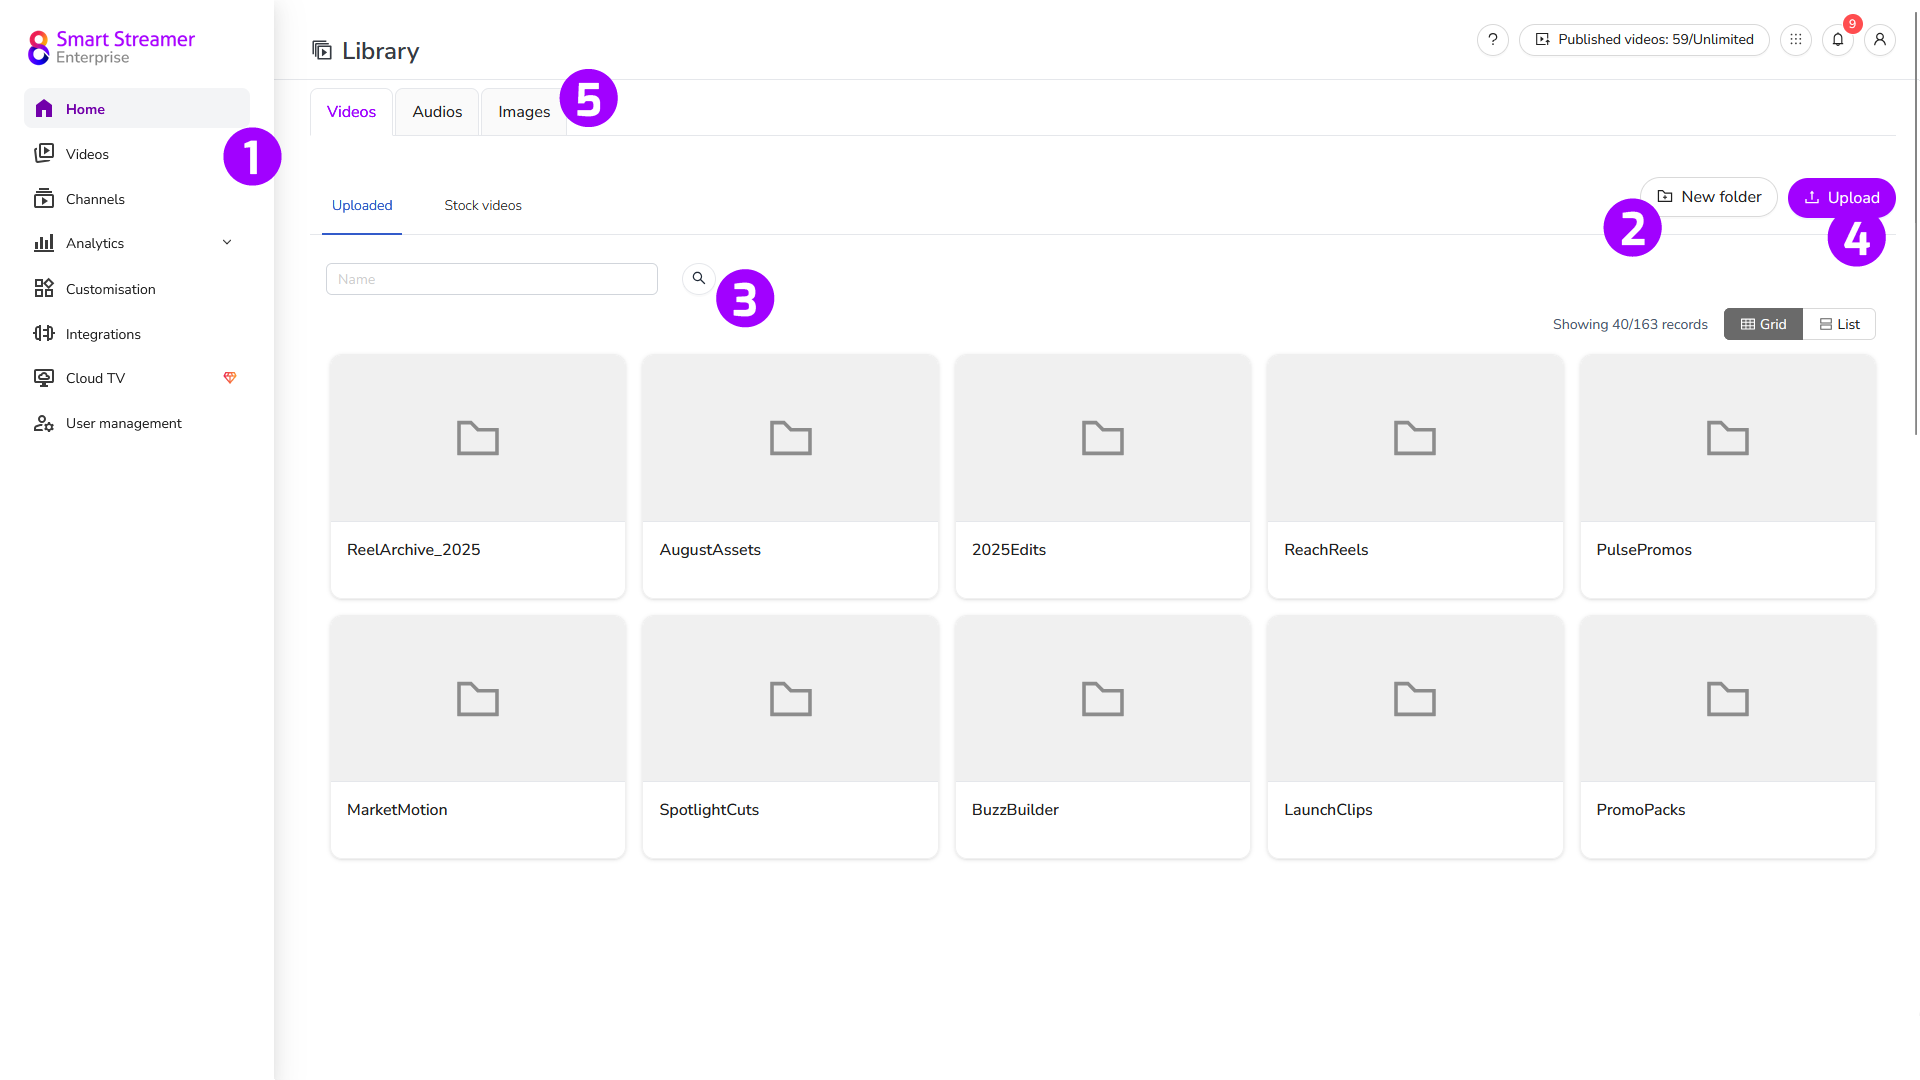Switch to Grid view
1920x1080 pixels.
pyautogui.click(x=1763, y=324)
